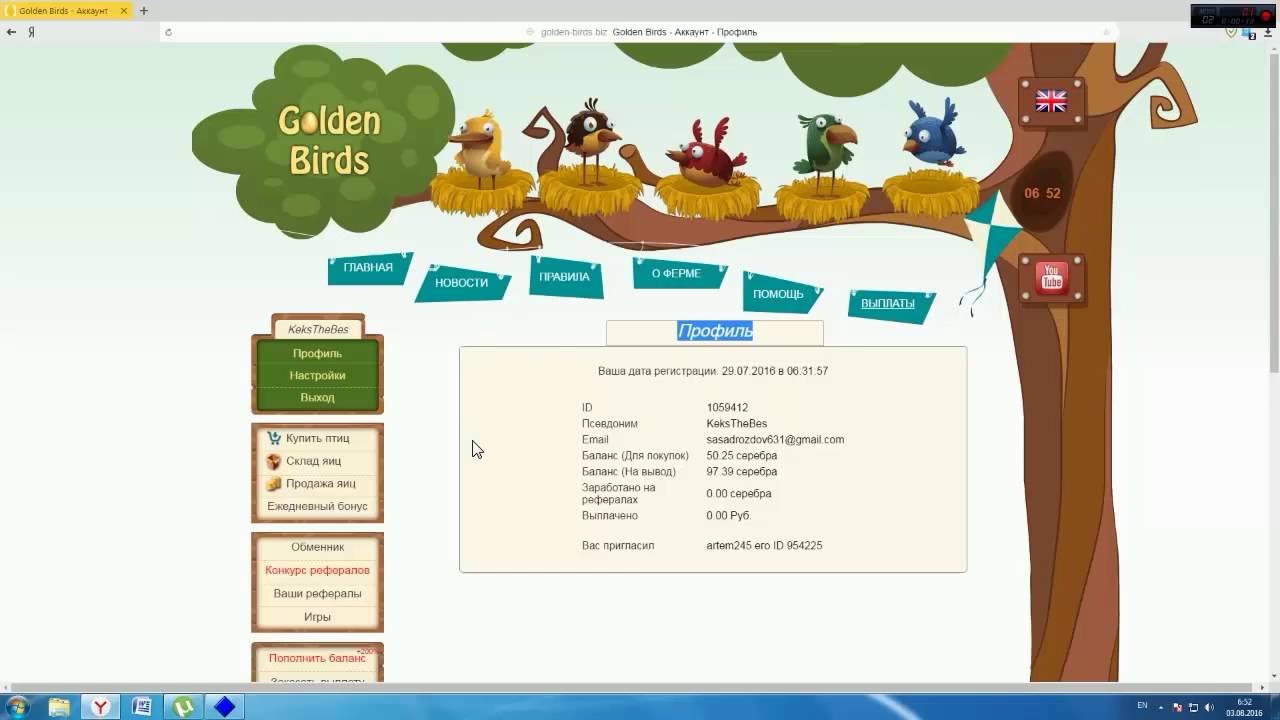Open Yandex Browser taskbar icon
1280x720 pixels.
[x=101, y=707]
